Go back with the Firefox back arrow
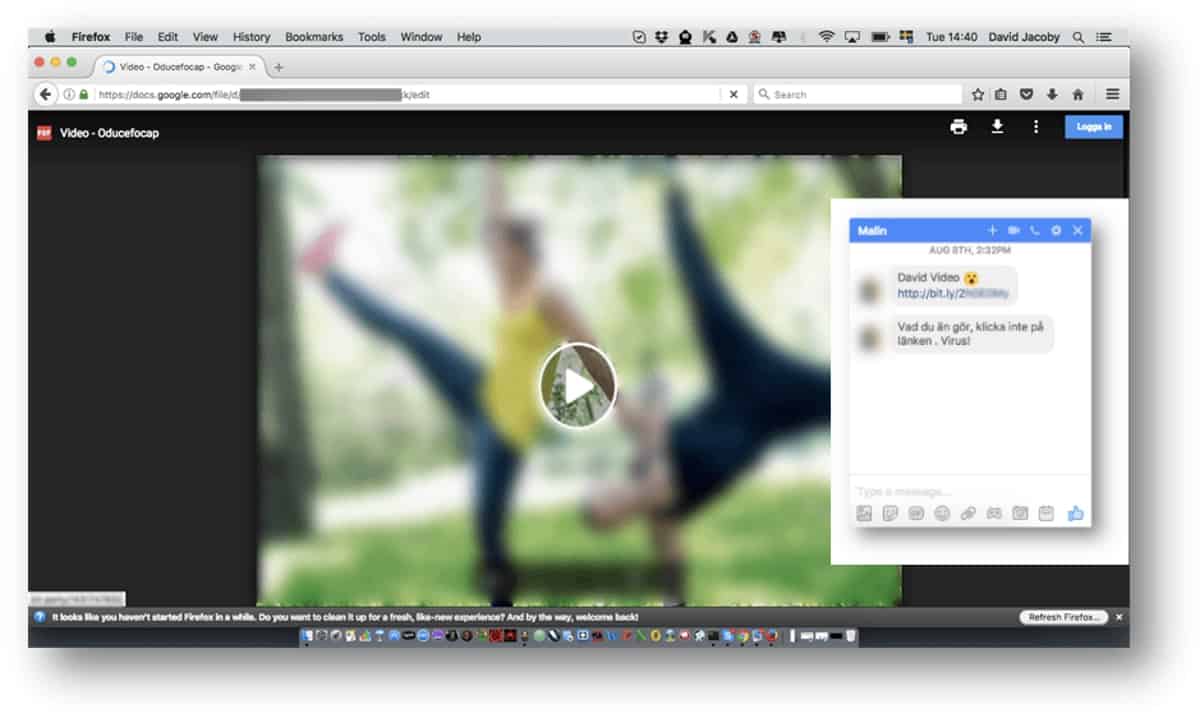This screenshot has width=1200, height=718. (45, 94)
